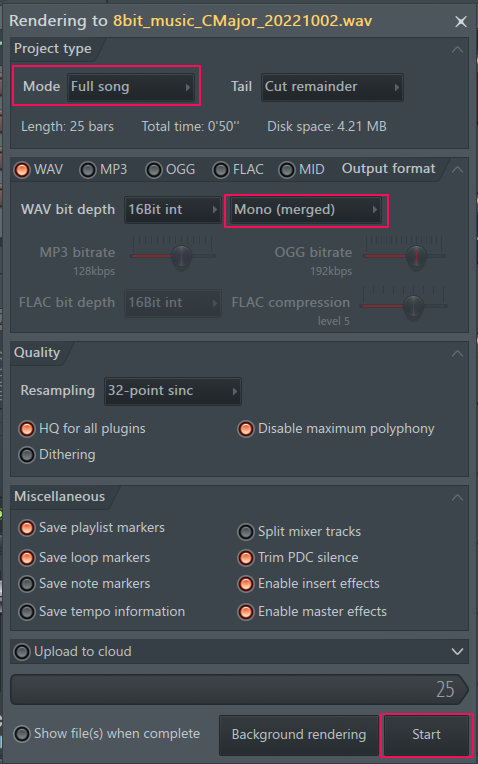Collapse the Project type section chevron
The width and height of the screenshot is (478, 764).
click(457, 50)
